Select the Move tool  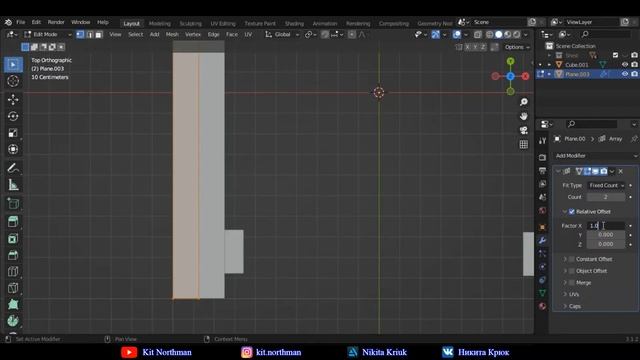pyautogui.click(x=13, y=100)
